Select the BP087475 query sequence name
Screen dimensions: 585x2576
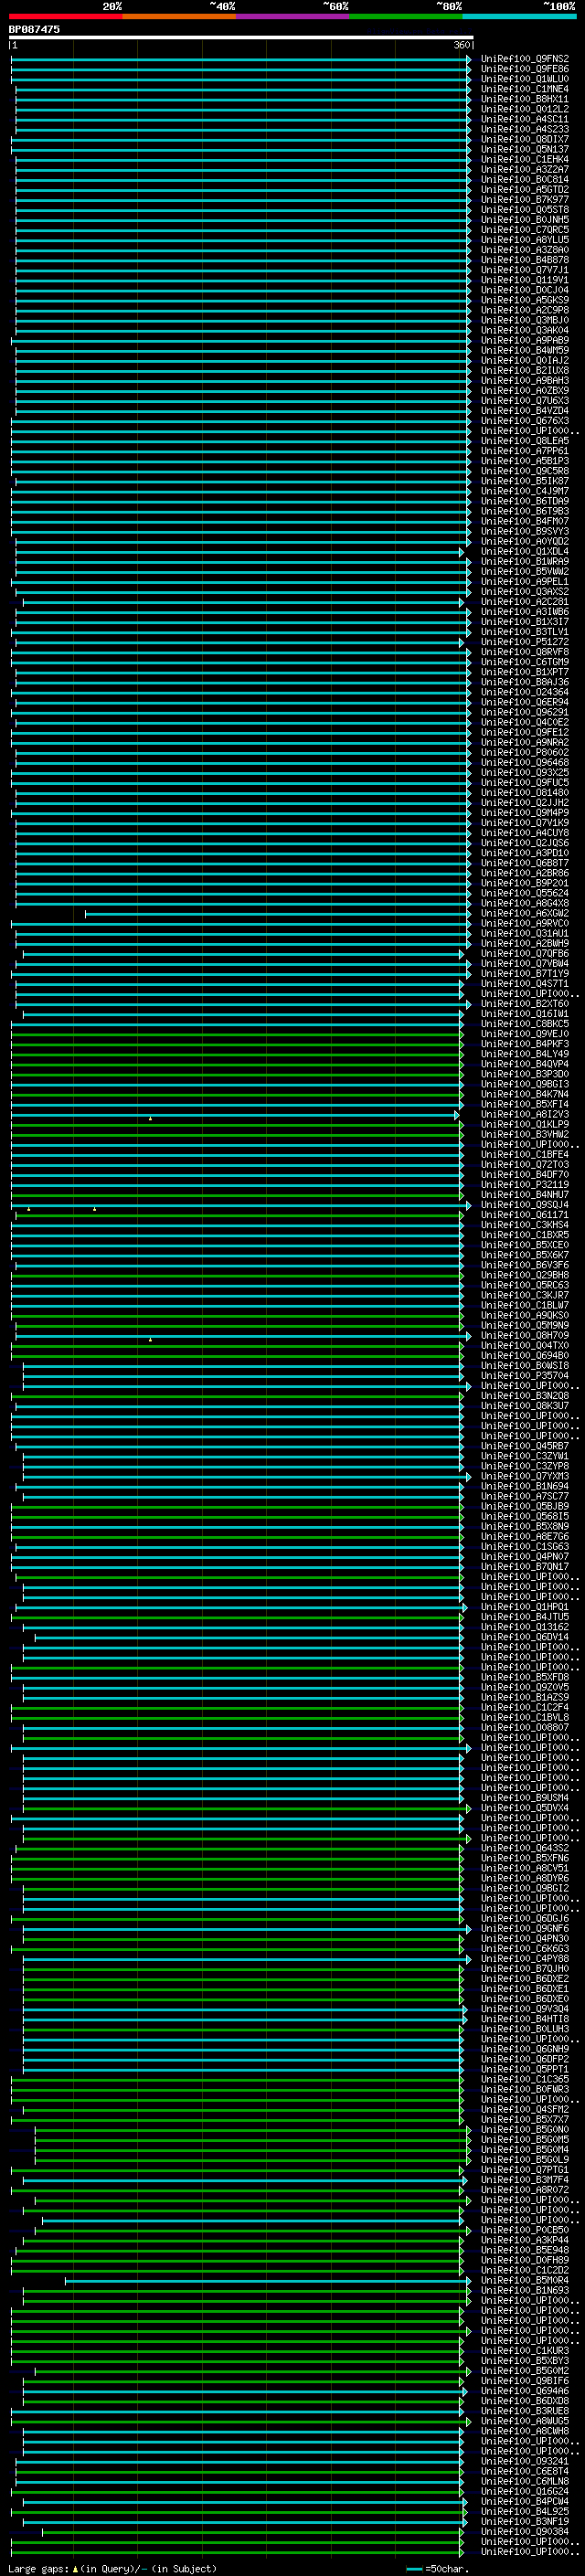coord(34,30)
